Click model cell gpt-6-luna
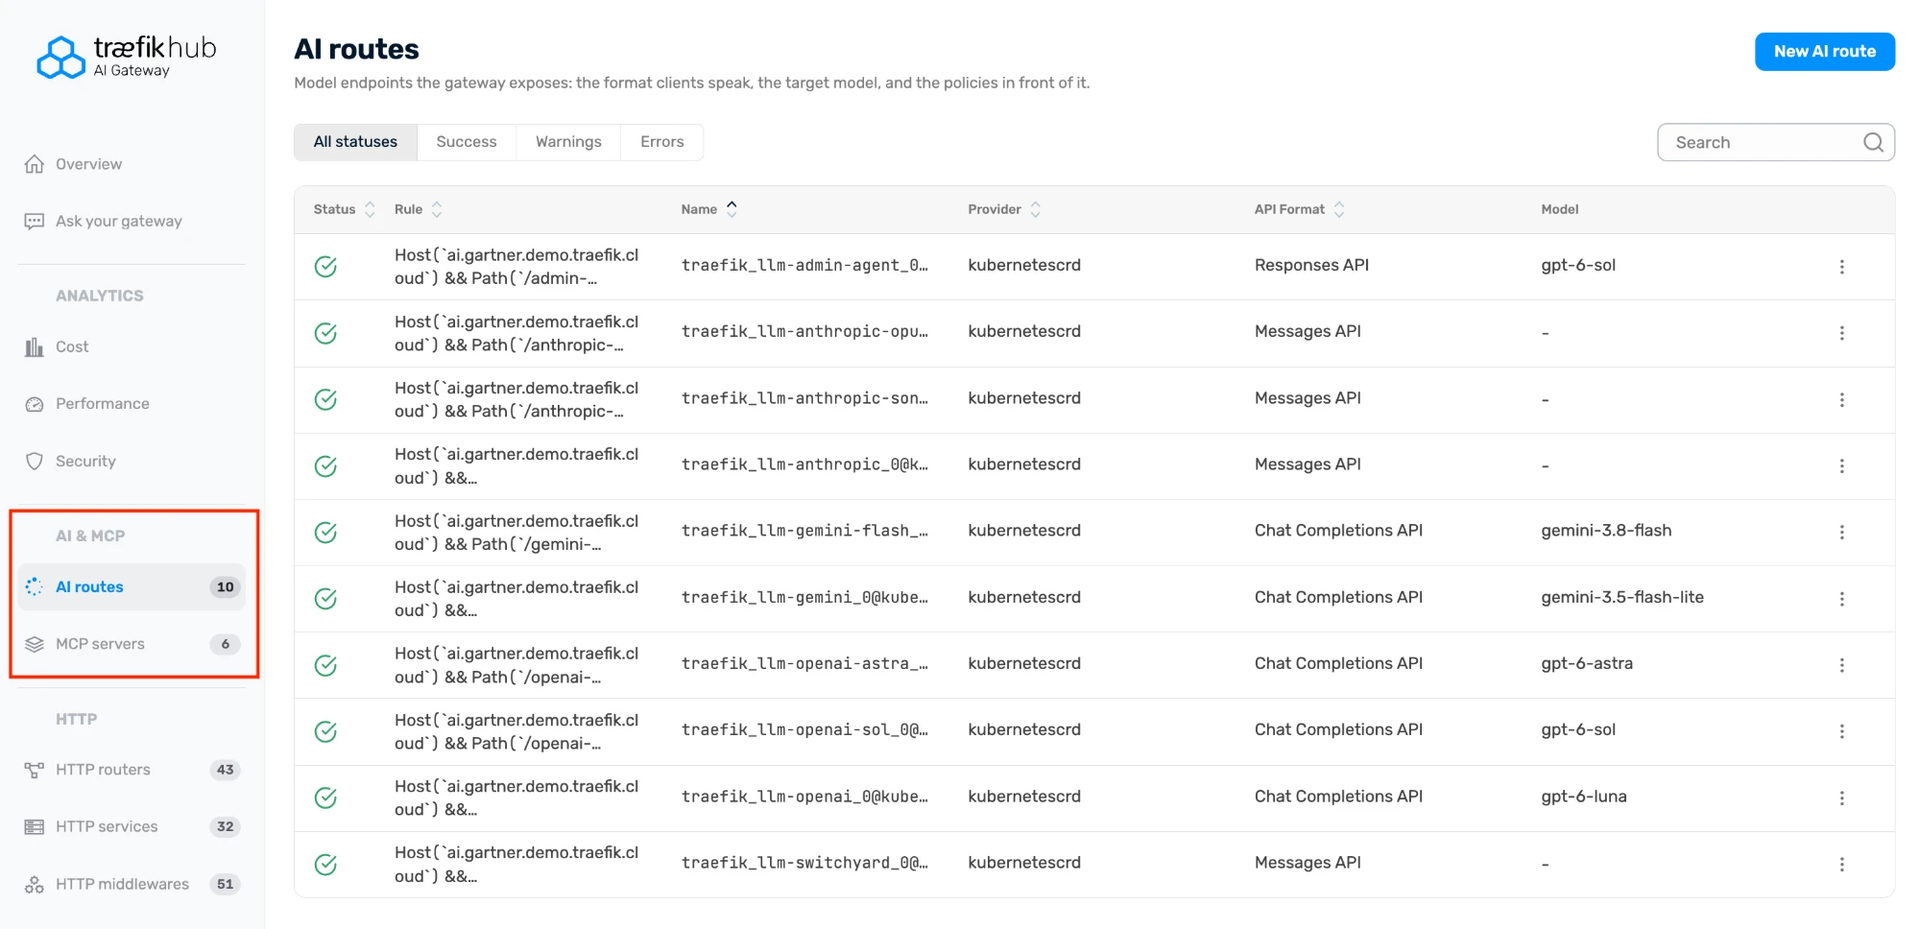 tap(1584, 796)
